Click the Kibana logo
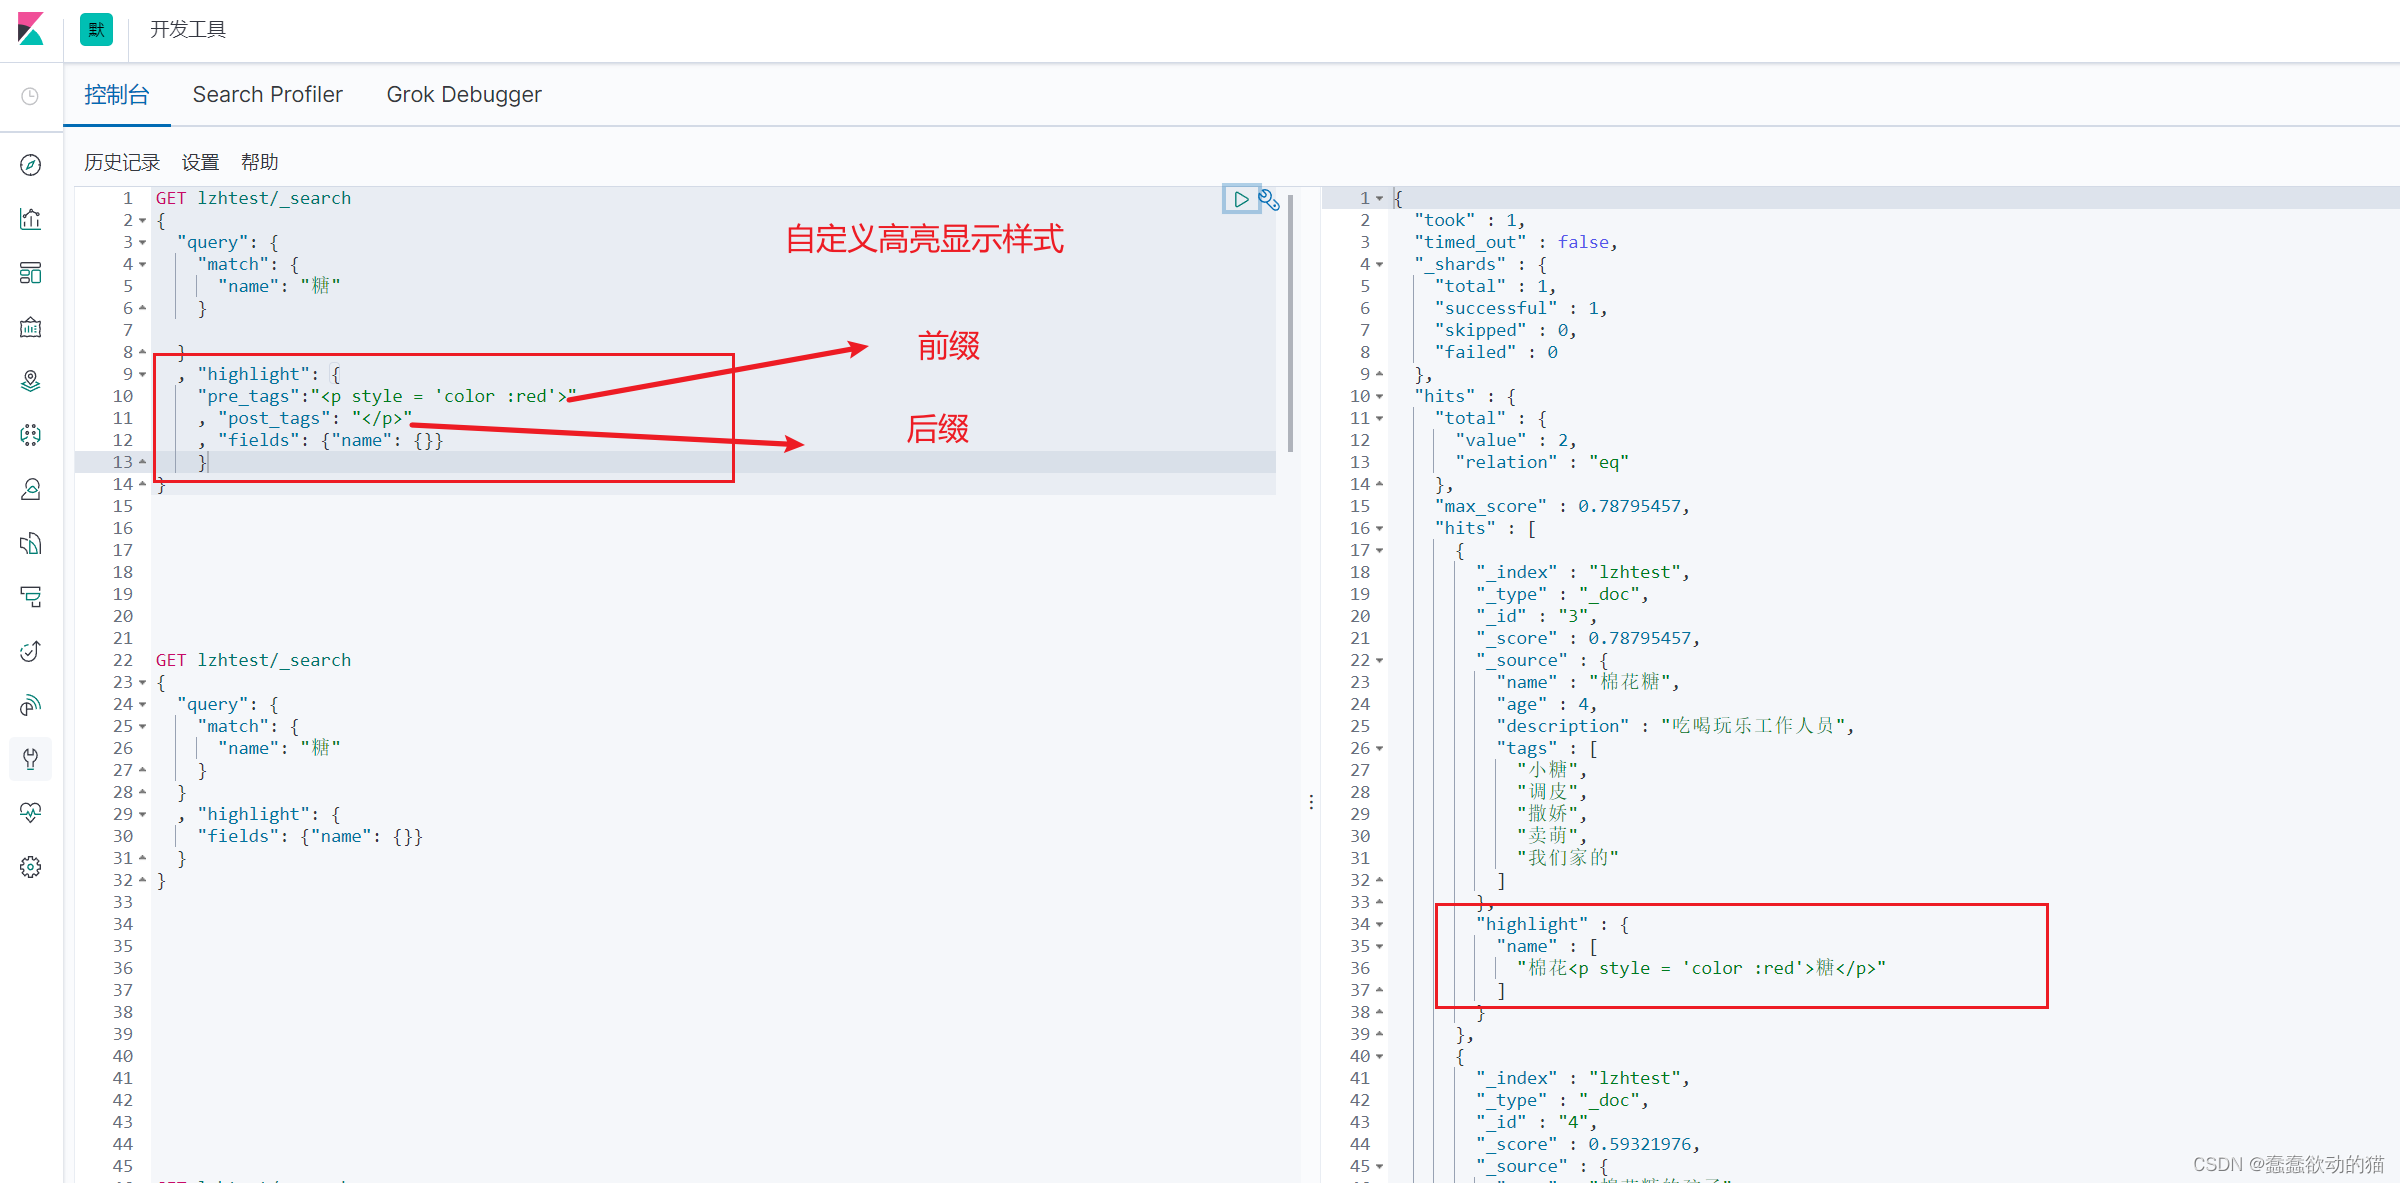 click(x=31, y=29)
